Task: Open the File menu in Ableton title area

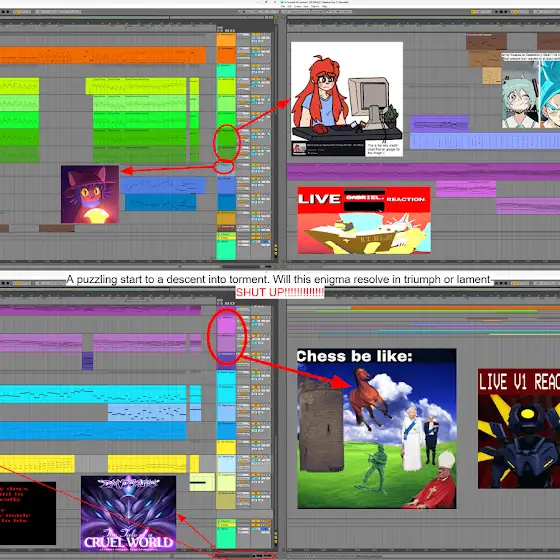Action: (x=283, y=6)
